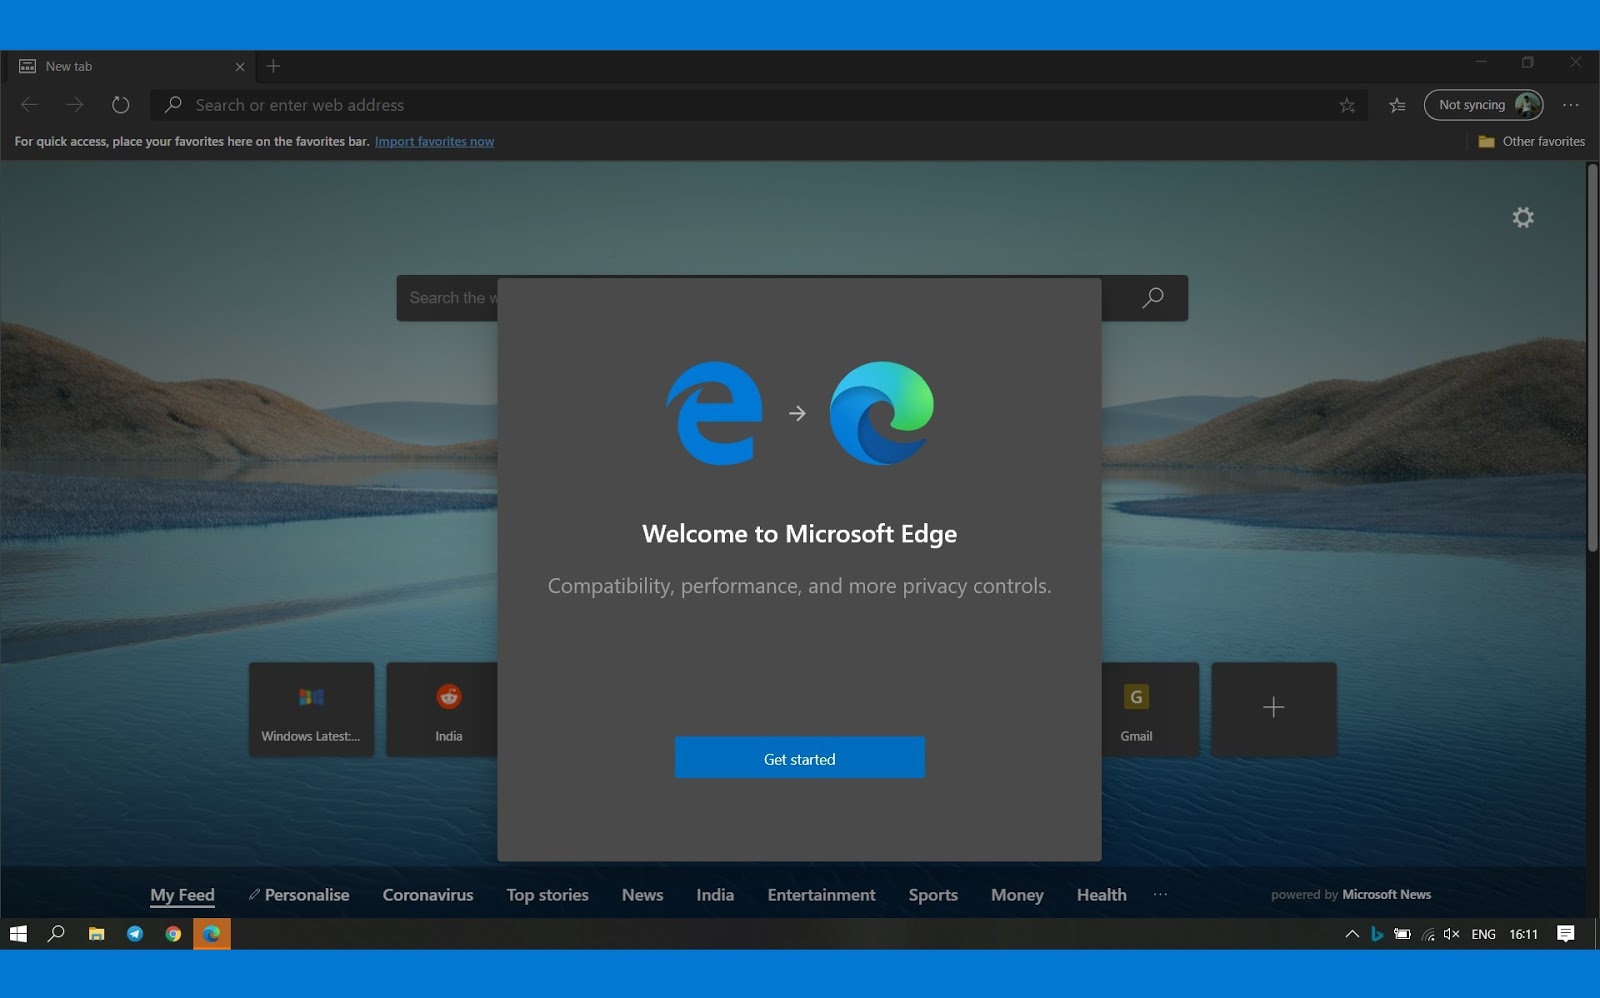The width and height of the screenshot is (1600, 998).
Task: Switch to the Coronavirus feed tab
Action: pyautogui.click(x=428, y=895)
